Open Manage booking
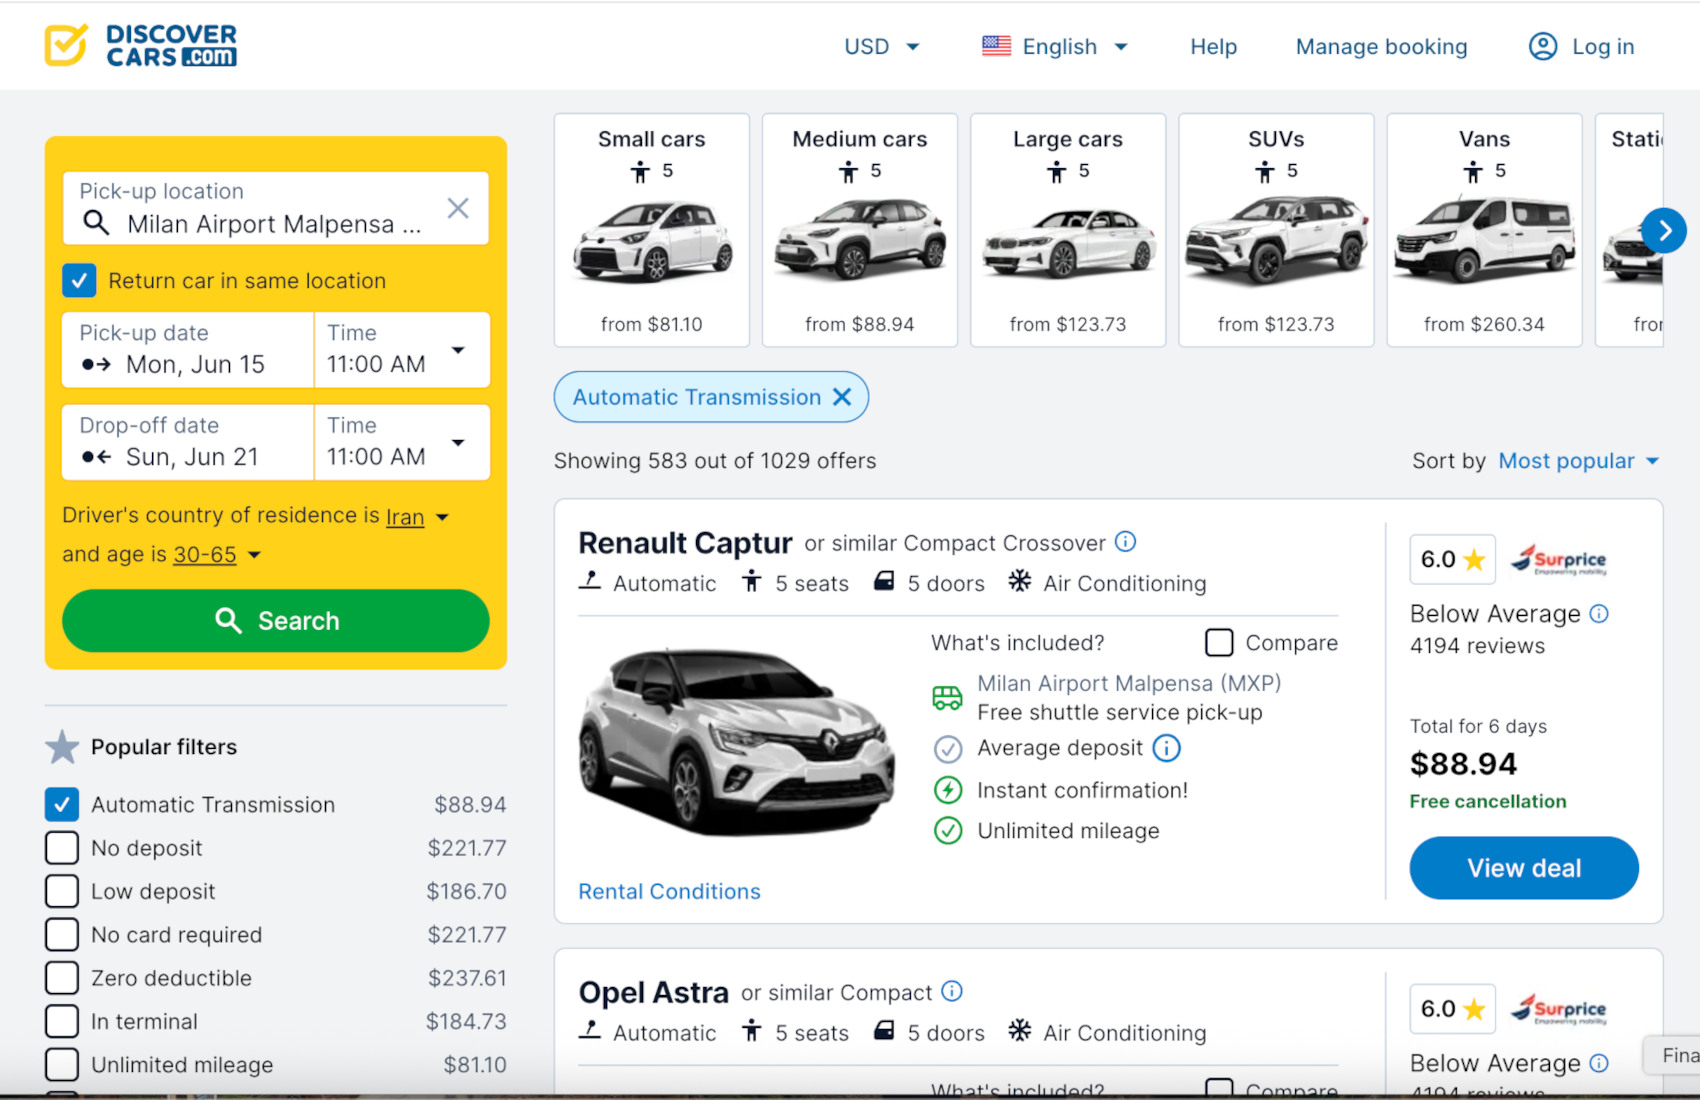 point(1381,46)
